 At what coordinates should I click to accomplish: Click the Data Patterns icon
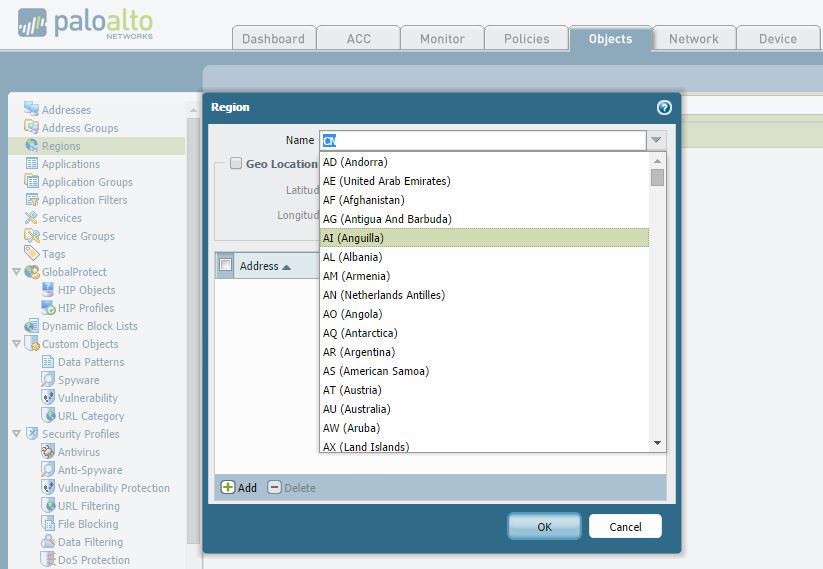48,361
